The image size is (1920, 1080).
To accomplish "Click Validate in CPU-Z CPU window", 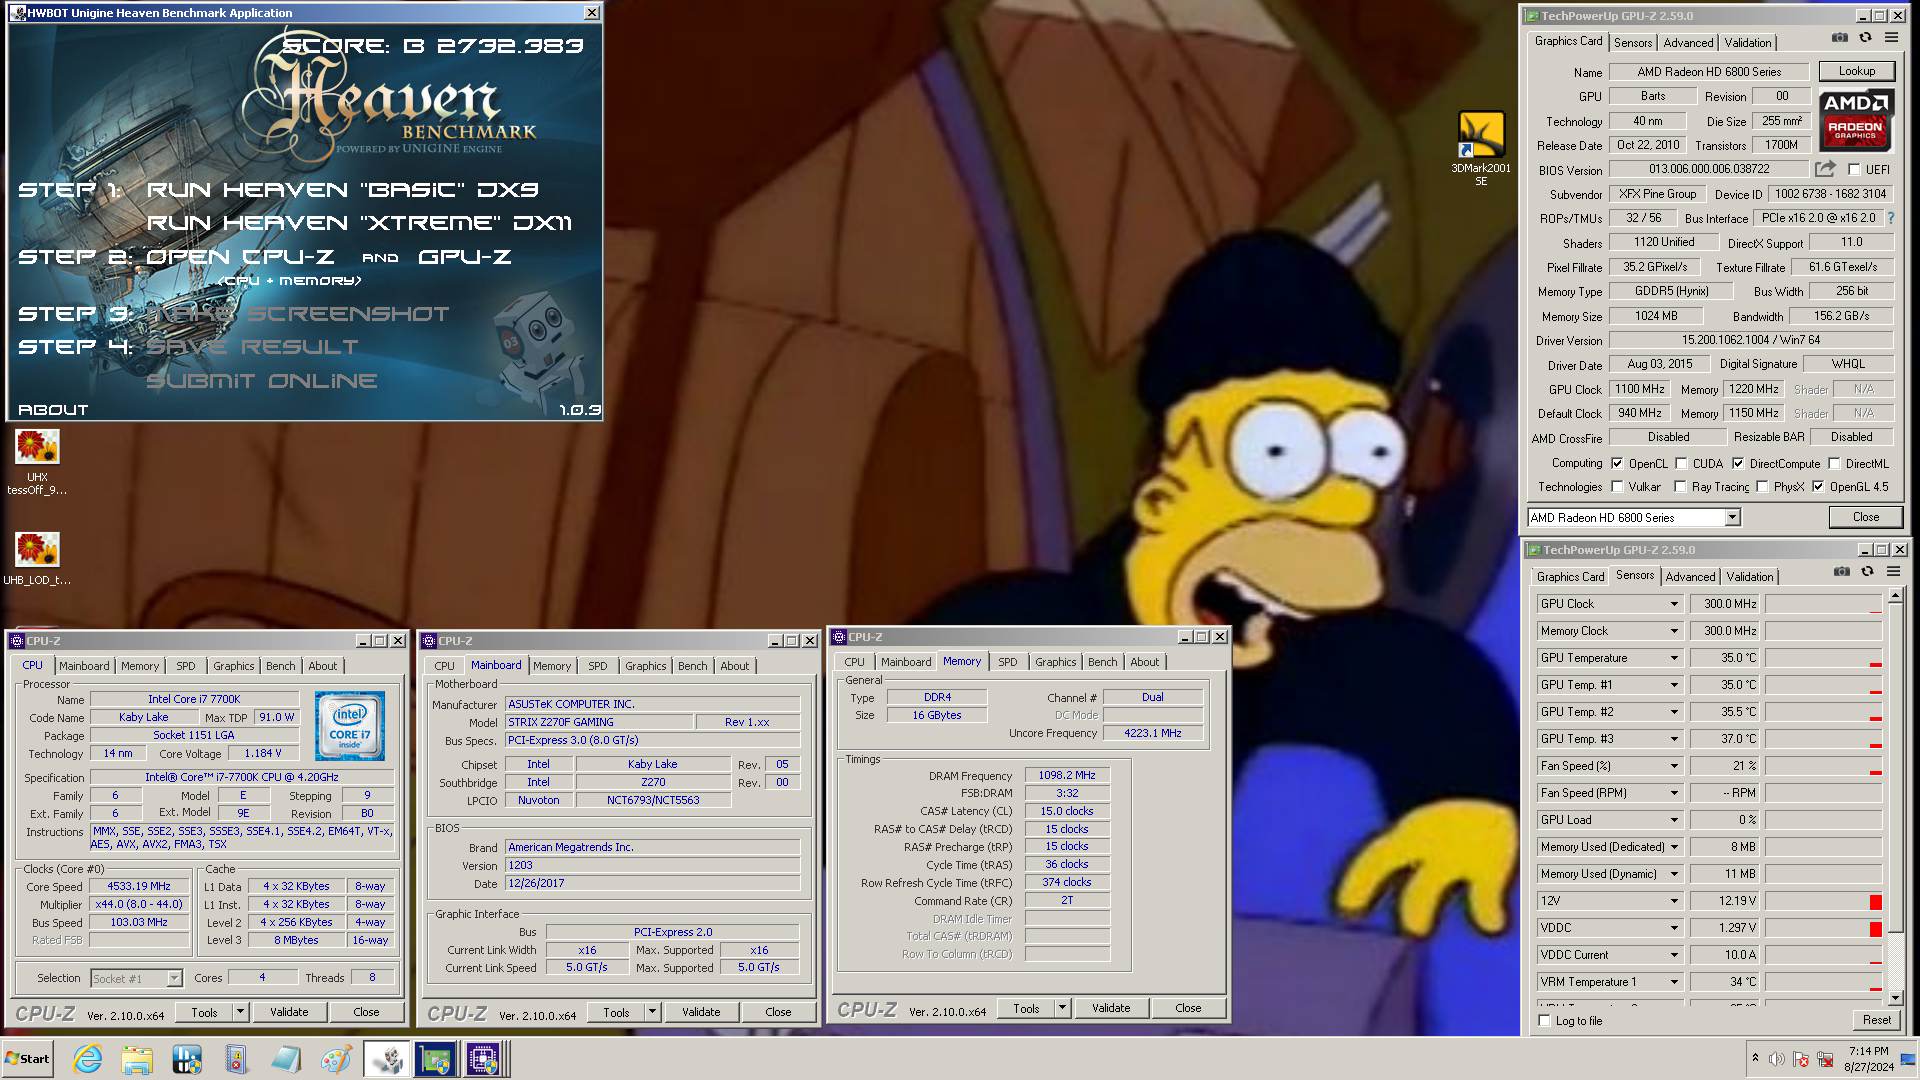I will [289, 1012].
